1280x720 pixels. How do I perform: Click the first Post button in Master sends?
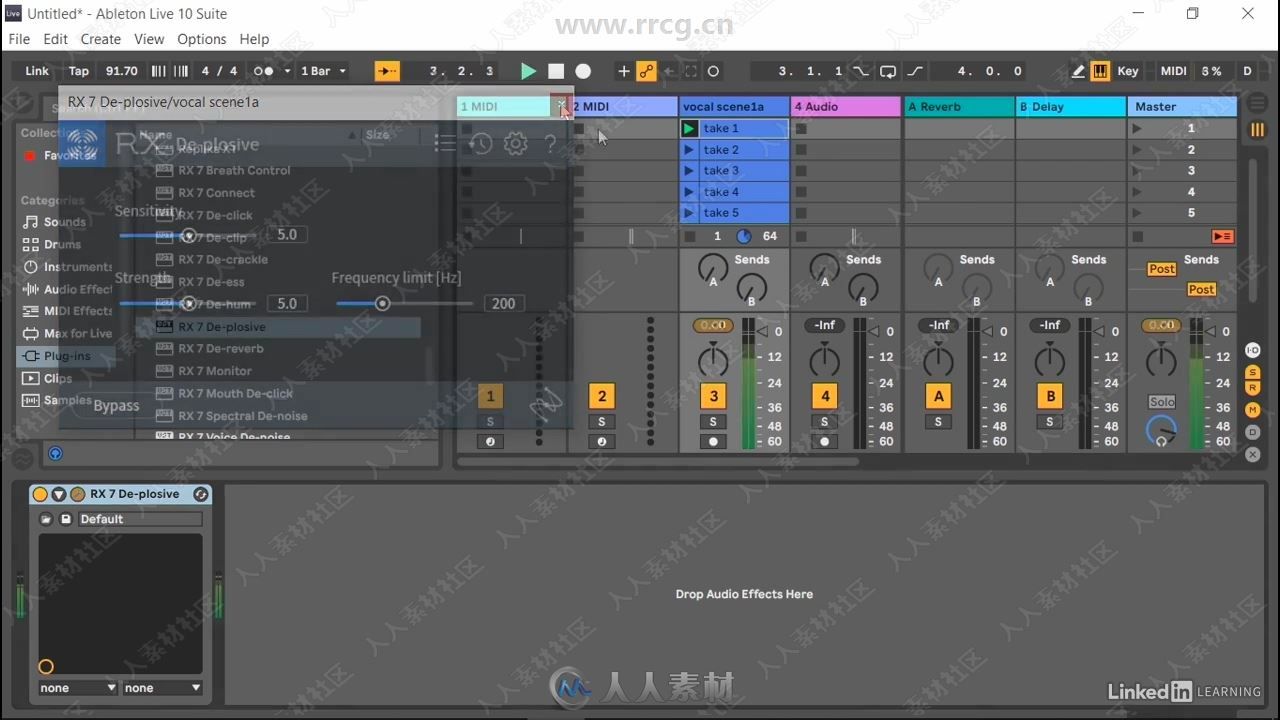click(x=1162, y=269)
